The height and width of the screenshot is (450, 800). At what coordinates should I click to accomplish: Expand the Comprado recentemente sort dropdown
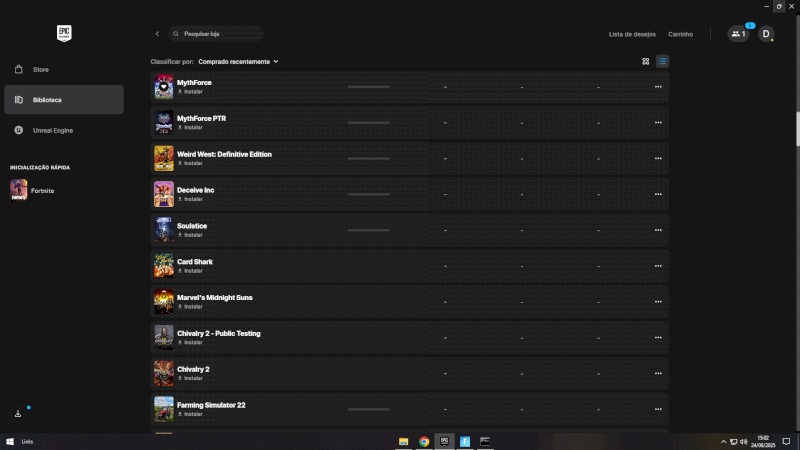click(x=238, y=62)
